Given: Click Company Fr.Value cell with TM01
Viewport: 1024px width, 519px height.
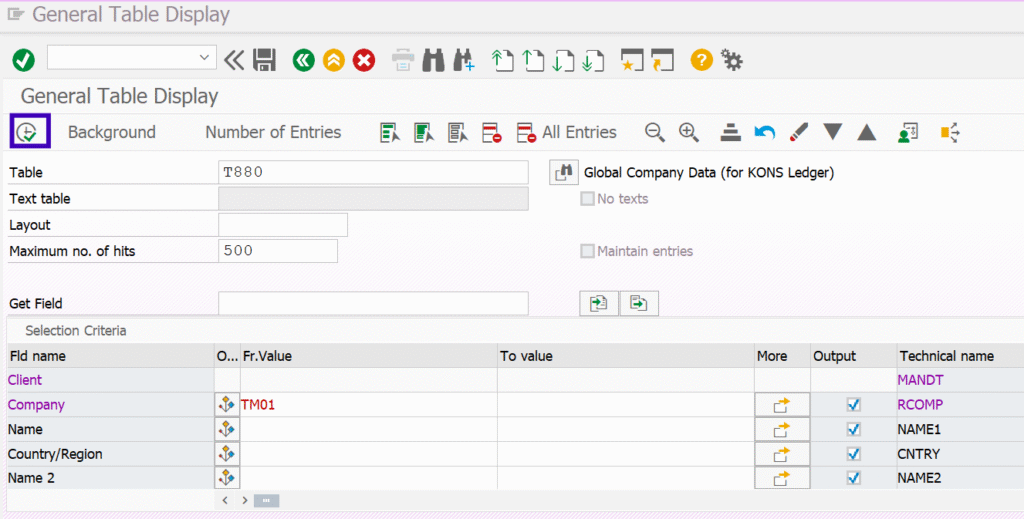Looking at the screenshot, I should [368, 405].
